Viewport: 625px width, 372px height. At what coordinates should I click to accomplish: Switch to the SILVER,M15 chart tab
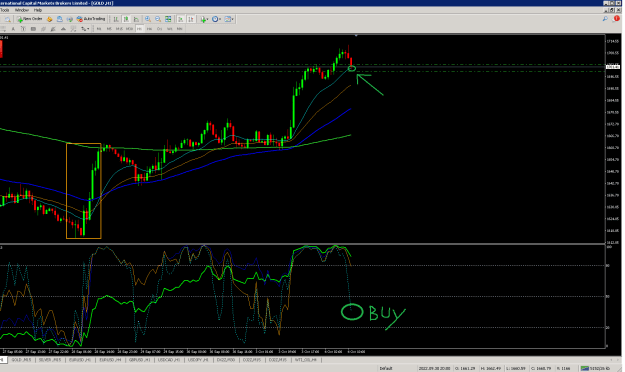coord(50,360)
